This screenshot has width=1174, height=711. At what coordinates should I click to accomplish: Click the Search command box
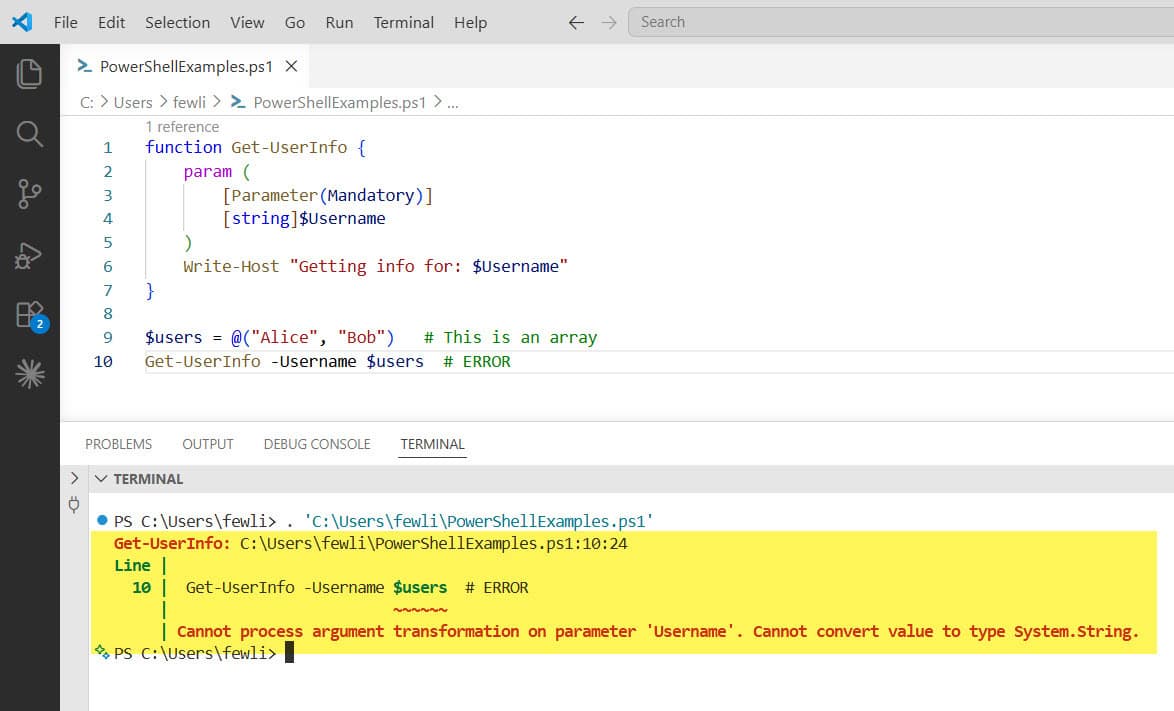901,22
